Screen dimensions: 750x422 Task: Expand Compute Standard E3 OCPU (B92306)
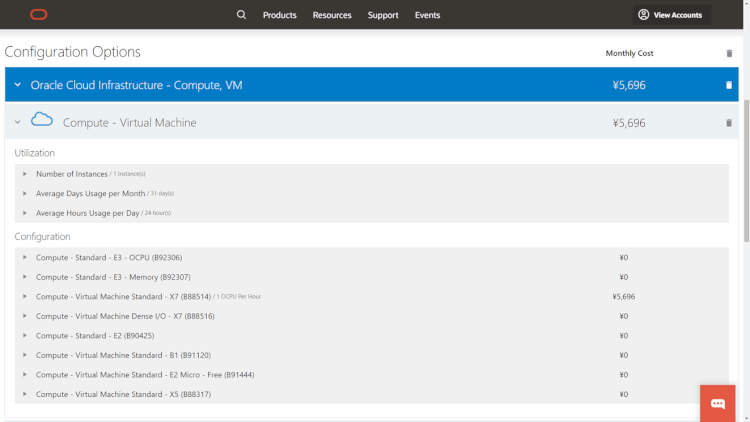click(x=25, y=257)
